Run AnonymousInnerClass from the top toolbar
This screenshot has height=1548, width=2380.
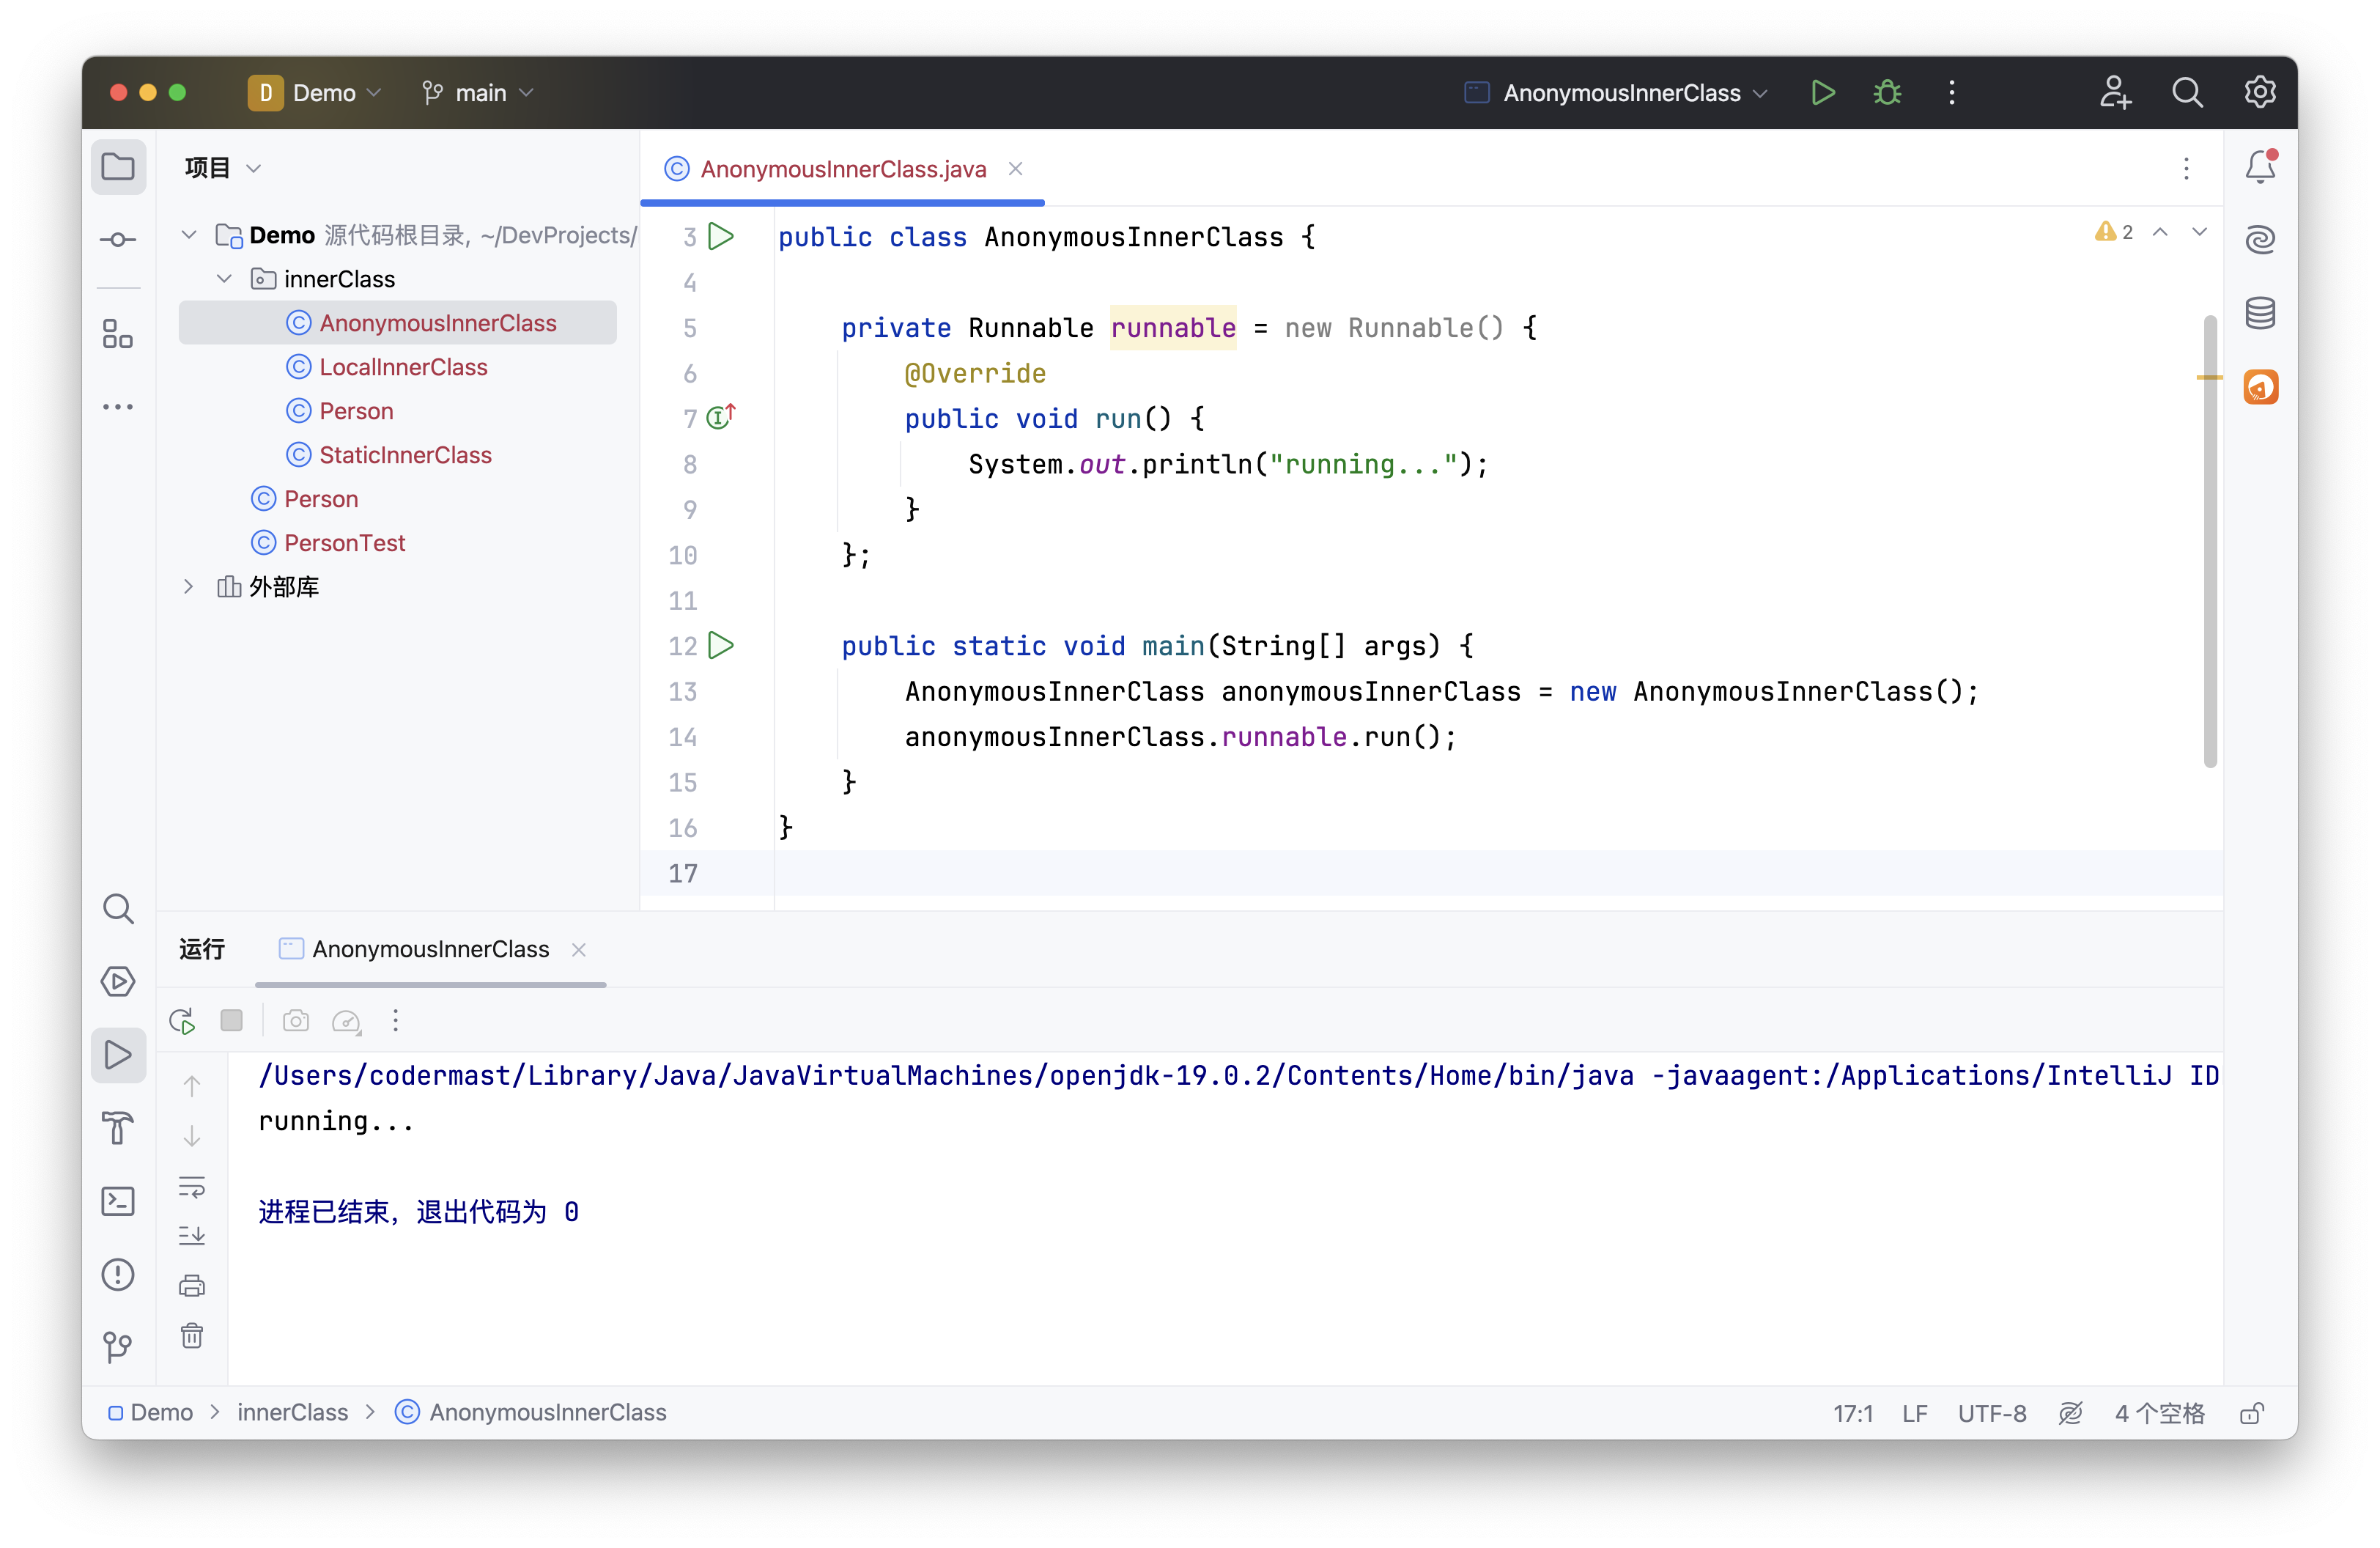[1822, 93]
